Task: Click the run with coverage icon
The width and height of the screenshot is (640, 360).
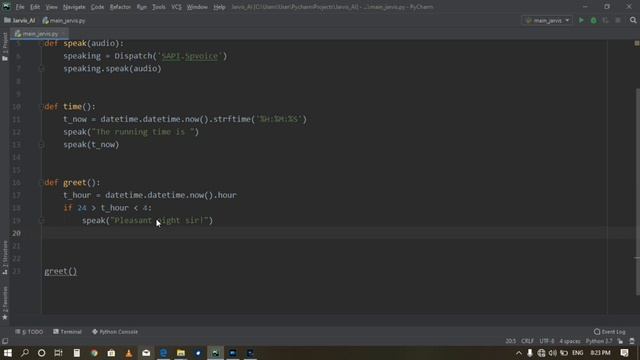Action: coord(605,20)
